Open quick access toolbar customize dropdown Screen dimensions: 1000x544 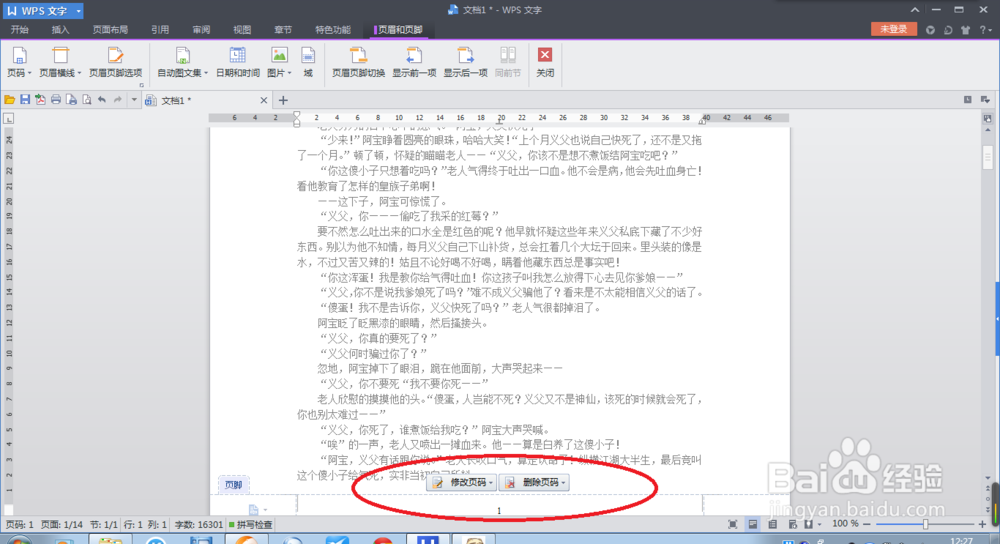point(134,100)
